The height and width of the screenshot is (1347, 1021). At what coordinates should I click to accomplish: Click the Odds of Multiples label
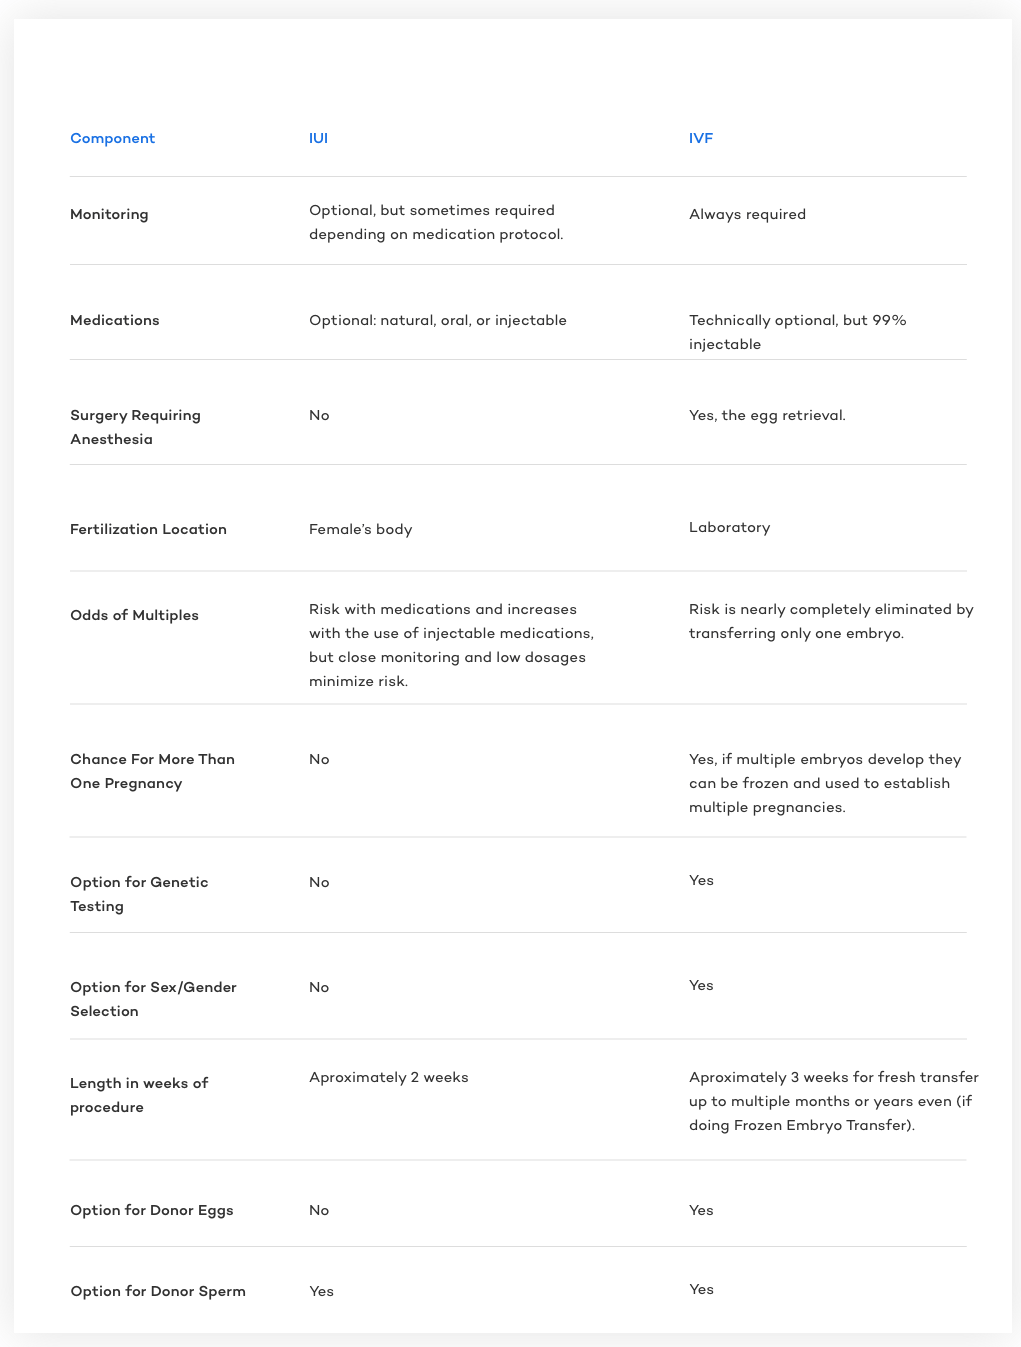point(134,615)
